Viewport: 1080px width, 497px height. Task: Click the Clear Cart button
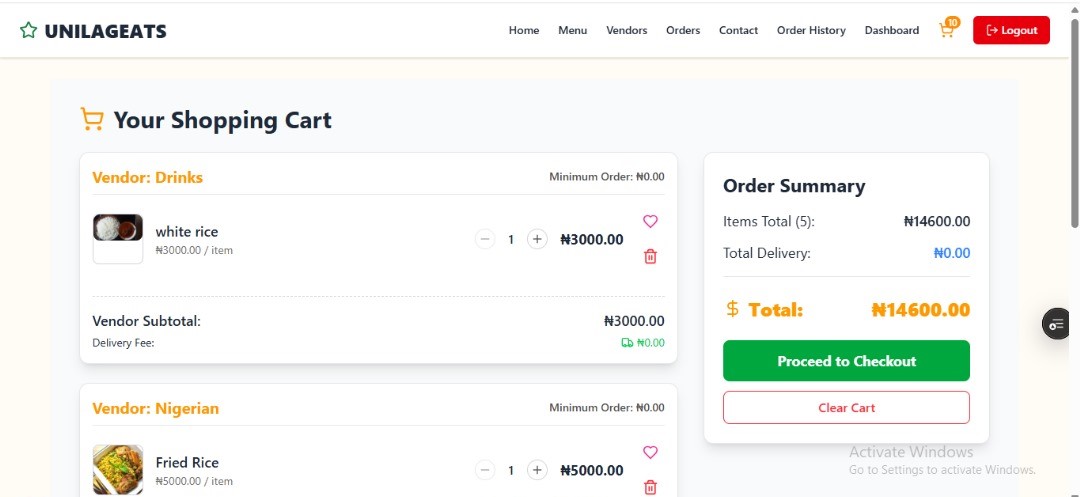[846, 408]
